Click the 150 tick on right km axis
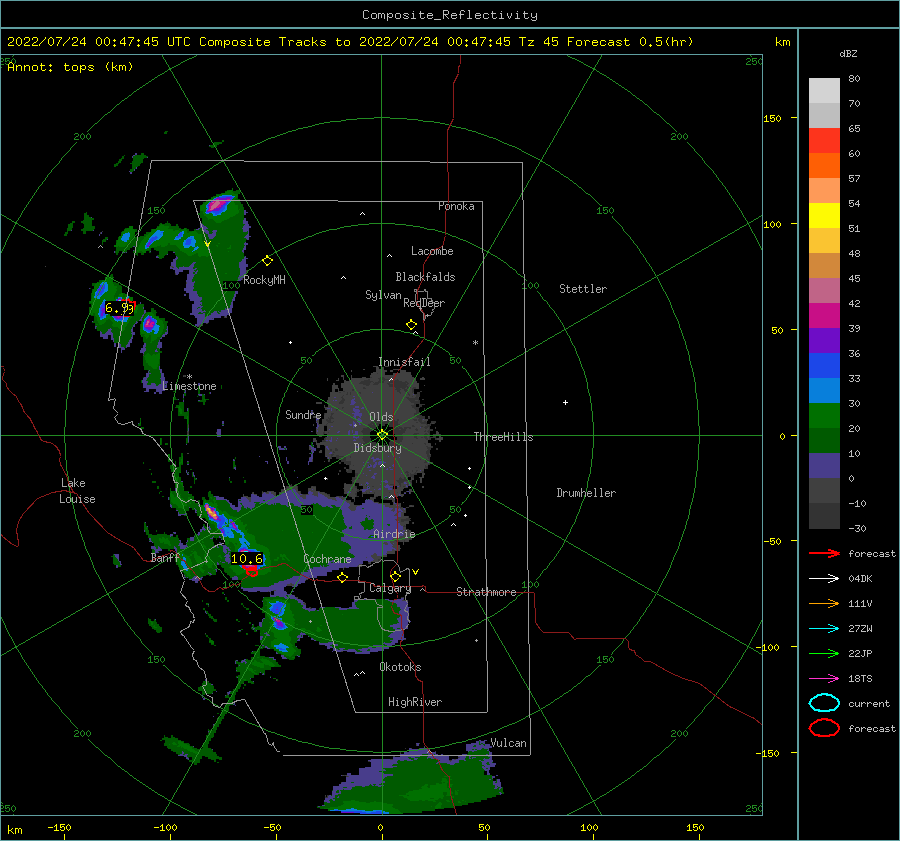900x841 pixels. coord(772,118)
